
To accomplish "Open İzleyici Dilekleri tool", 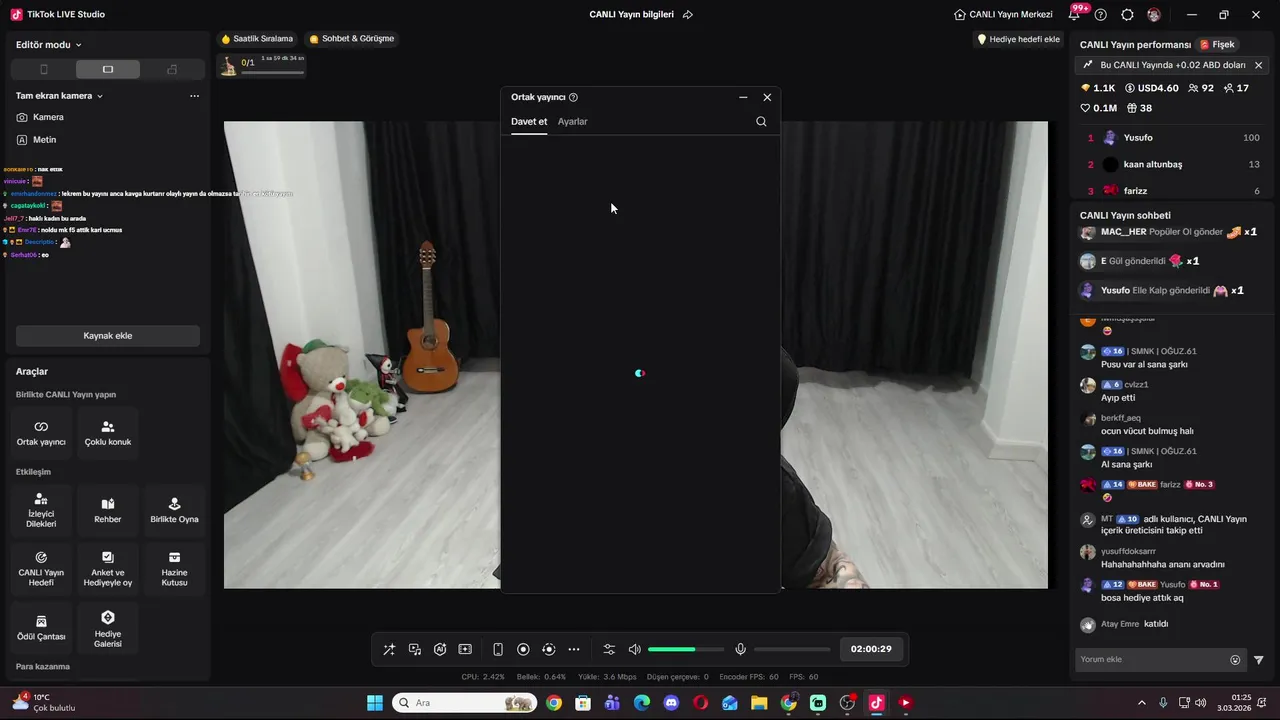I will tap(41, 510).
